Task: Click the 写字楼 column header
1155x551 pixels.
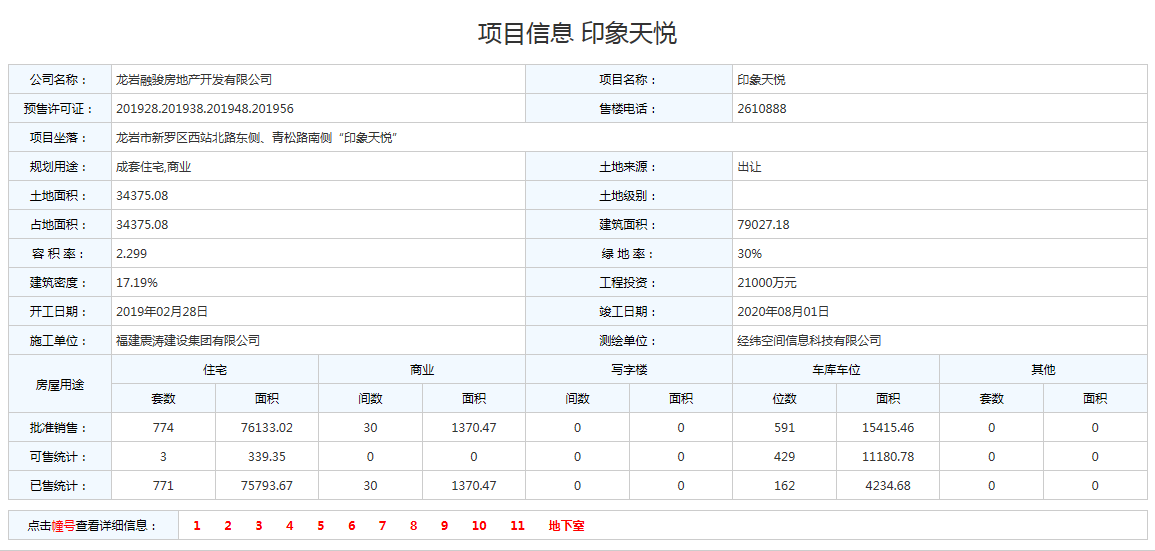Action: pyautogui.click(x=629, y=370)
